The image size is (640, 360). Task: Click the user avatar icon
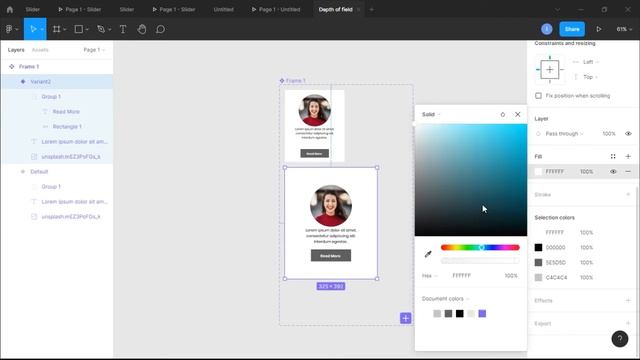point(547,29)
